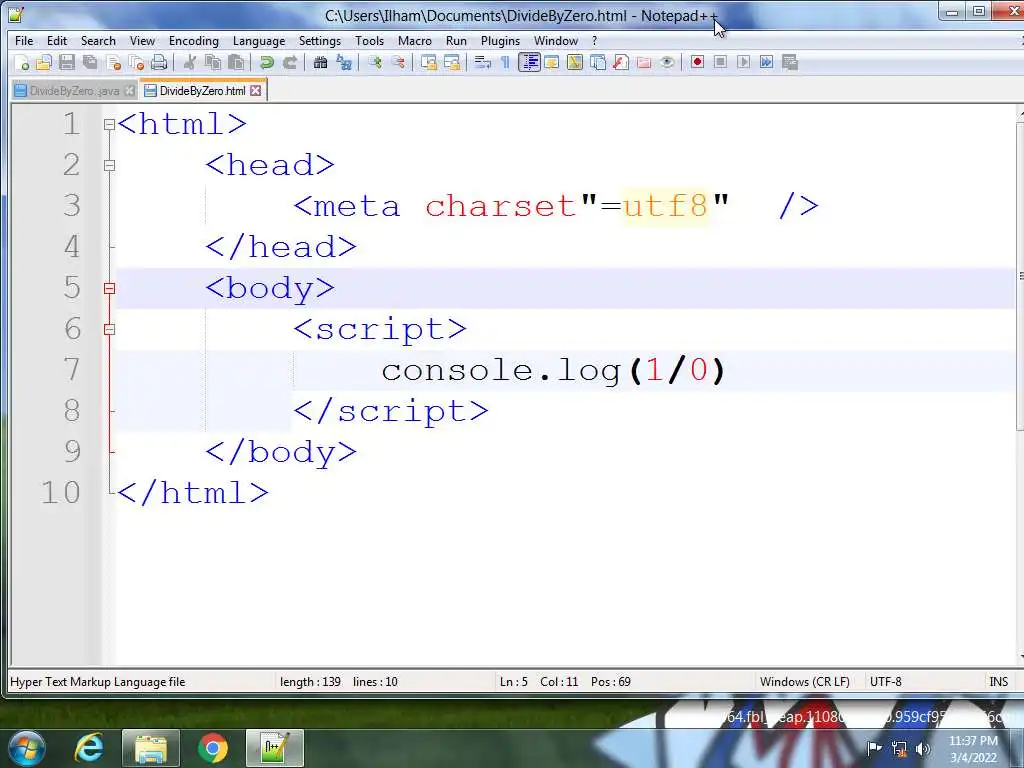Click the Zoom In toolbar icon
The height and width of the screenshot is (768, 1024).
pyautogui.click(x=375, y=63)
